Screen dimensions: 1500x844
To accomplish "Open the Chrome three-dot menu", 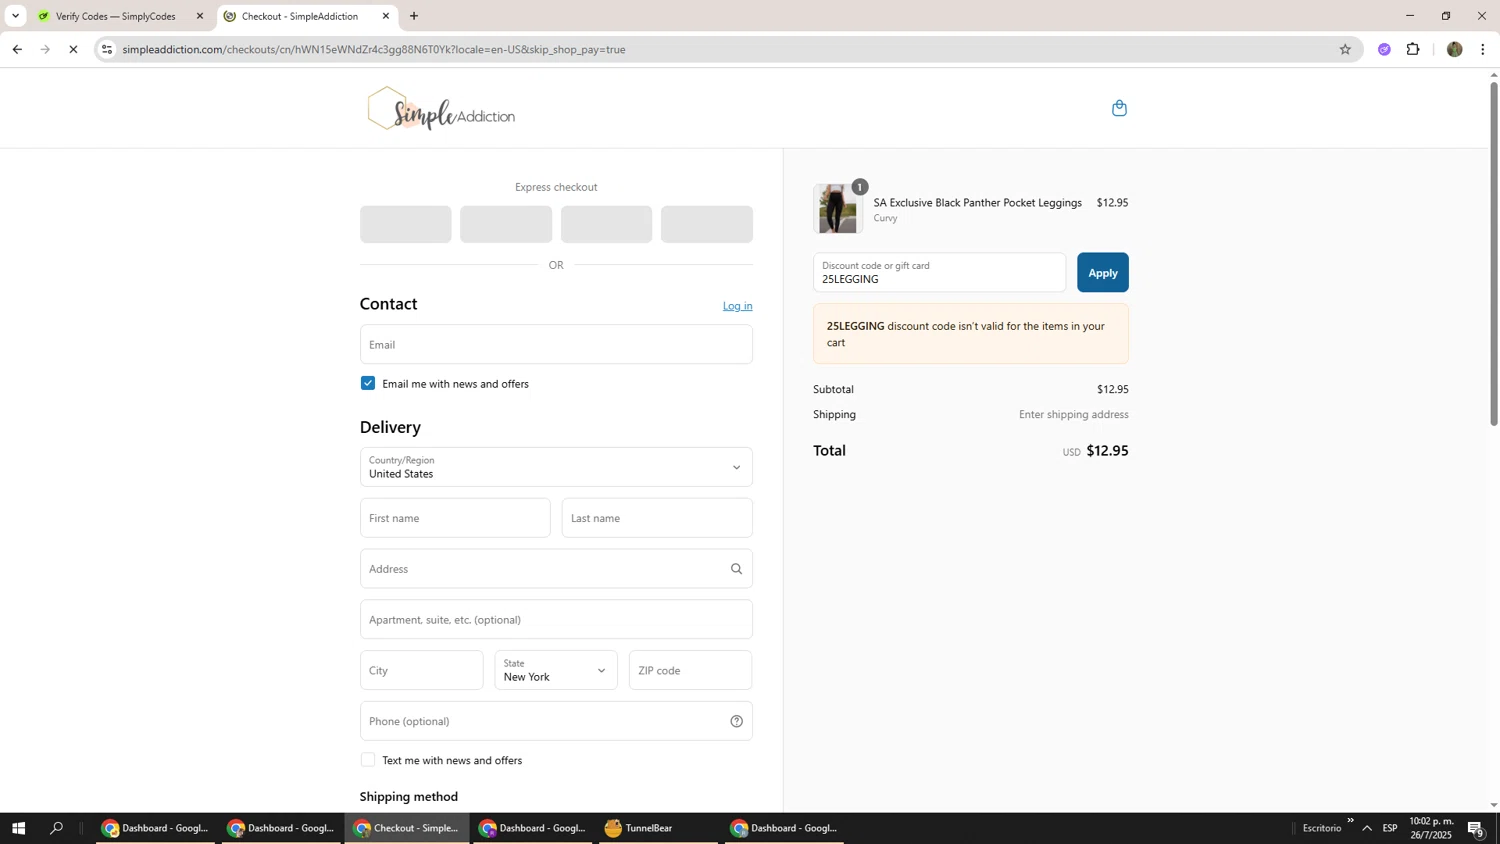I will [x=1483, y=49].
